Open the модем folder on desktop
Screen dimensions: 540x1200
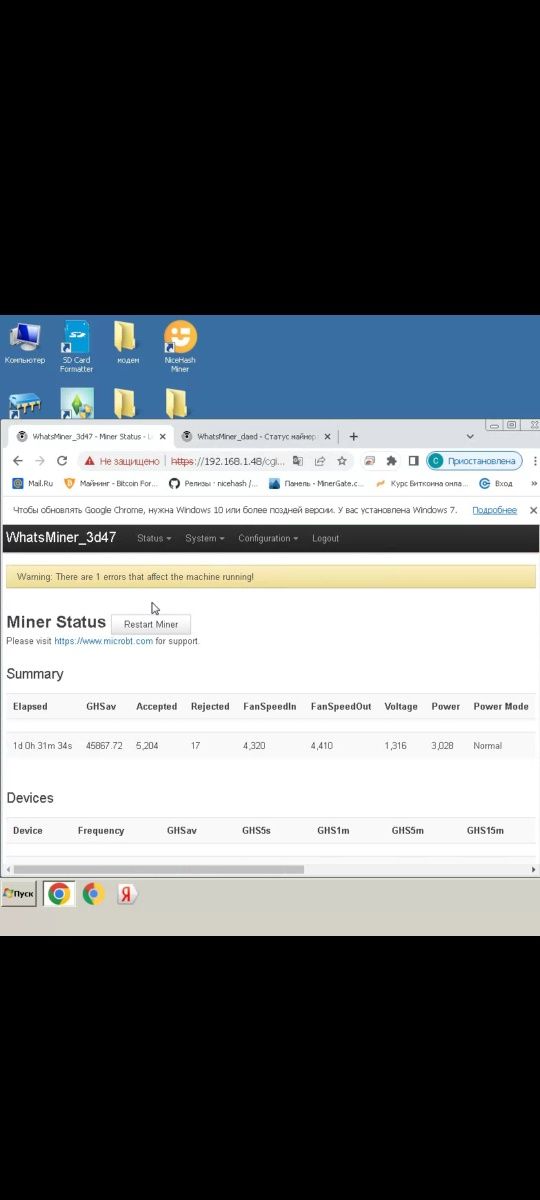[127, 343]
